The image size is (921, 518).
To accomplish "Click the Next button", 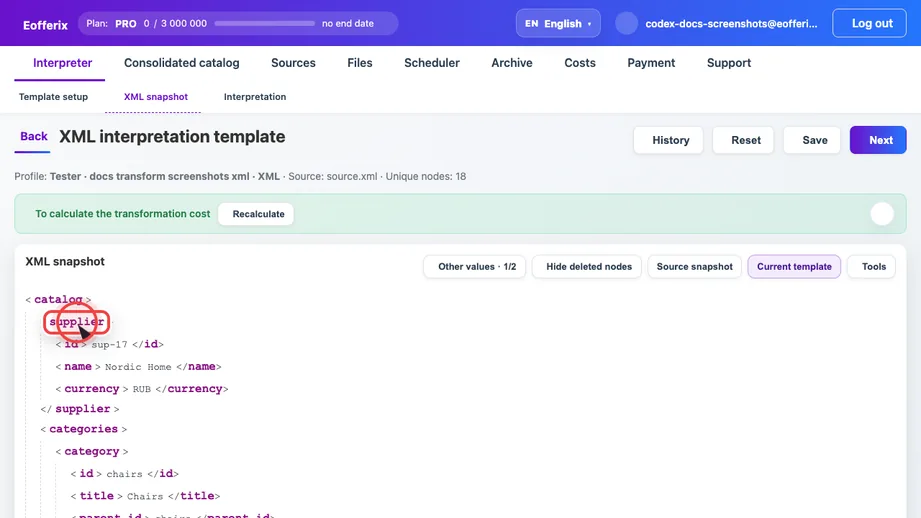I will pos(878,140).
